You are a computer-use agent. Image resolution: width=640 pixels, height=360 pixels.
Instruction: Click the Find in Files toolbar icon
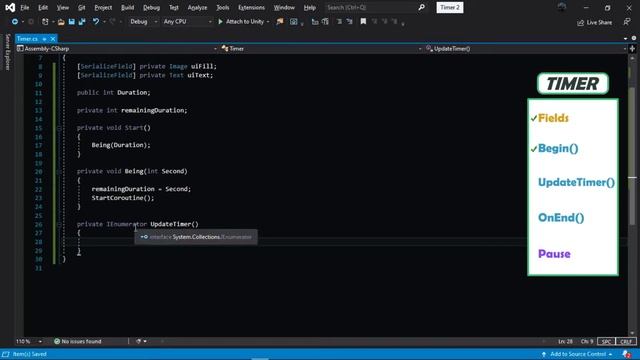coord(280,22)
